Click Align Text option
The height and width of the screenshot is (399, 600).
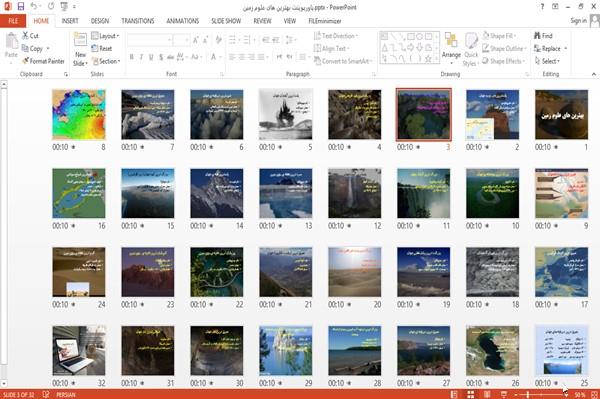click(x=331, y=49)
